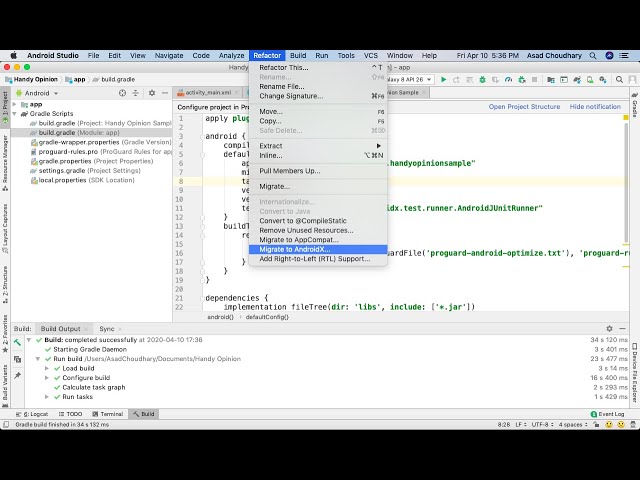Click the app breadcrumb in navigation bar
640x480 pixels.
coord(76,80)
